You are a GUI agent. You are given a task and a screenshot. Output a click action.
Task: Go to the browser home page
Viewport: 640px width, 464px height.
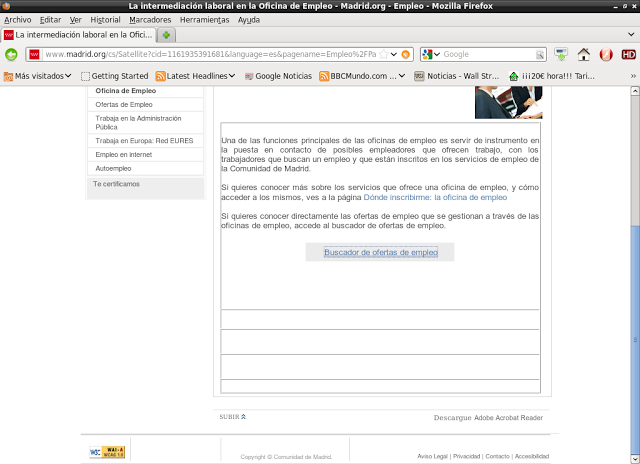point(583,54)
